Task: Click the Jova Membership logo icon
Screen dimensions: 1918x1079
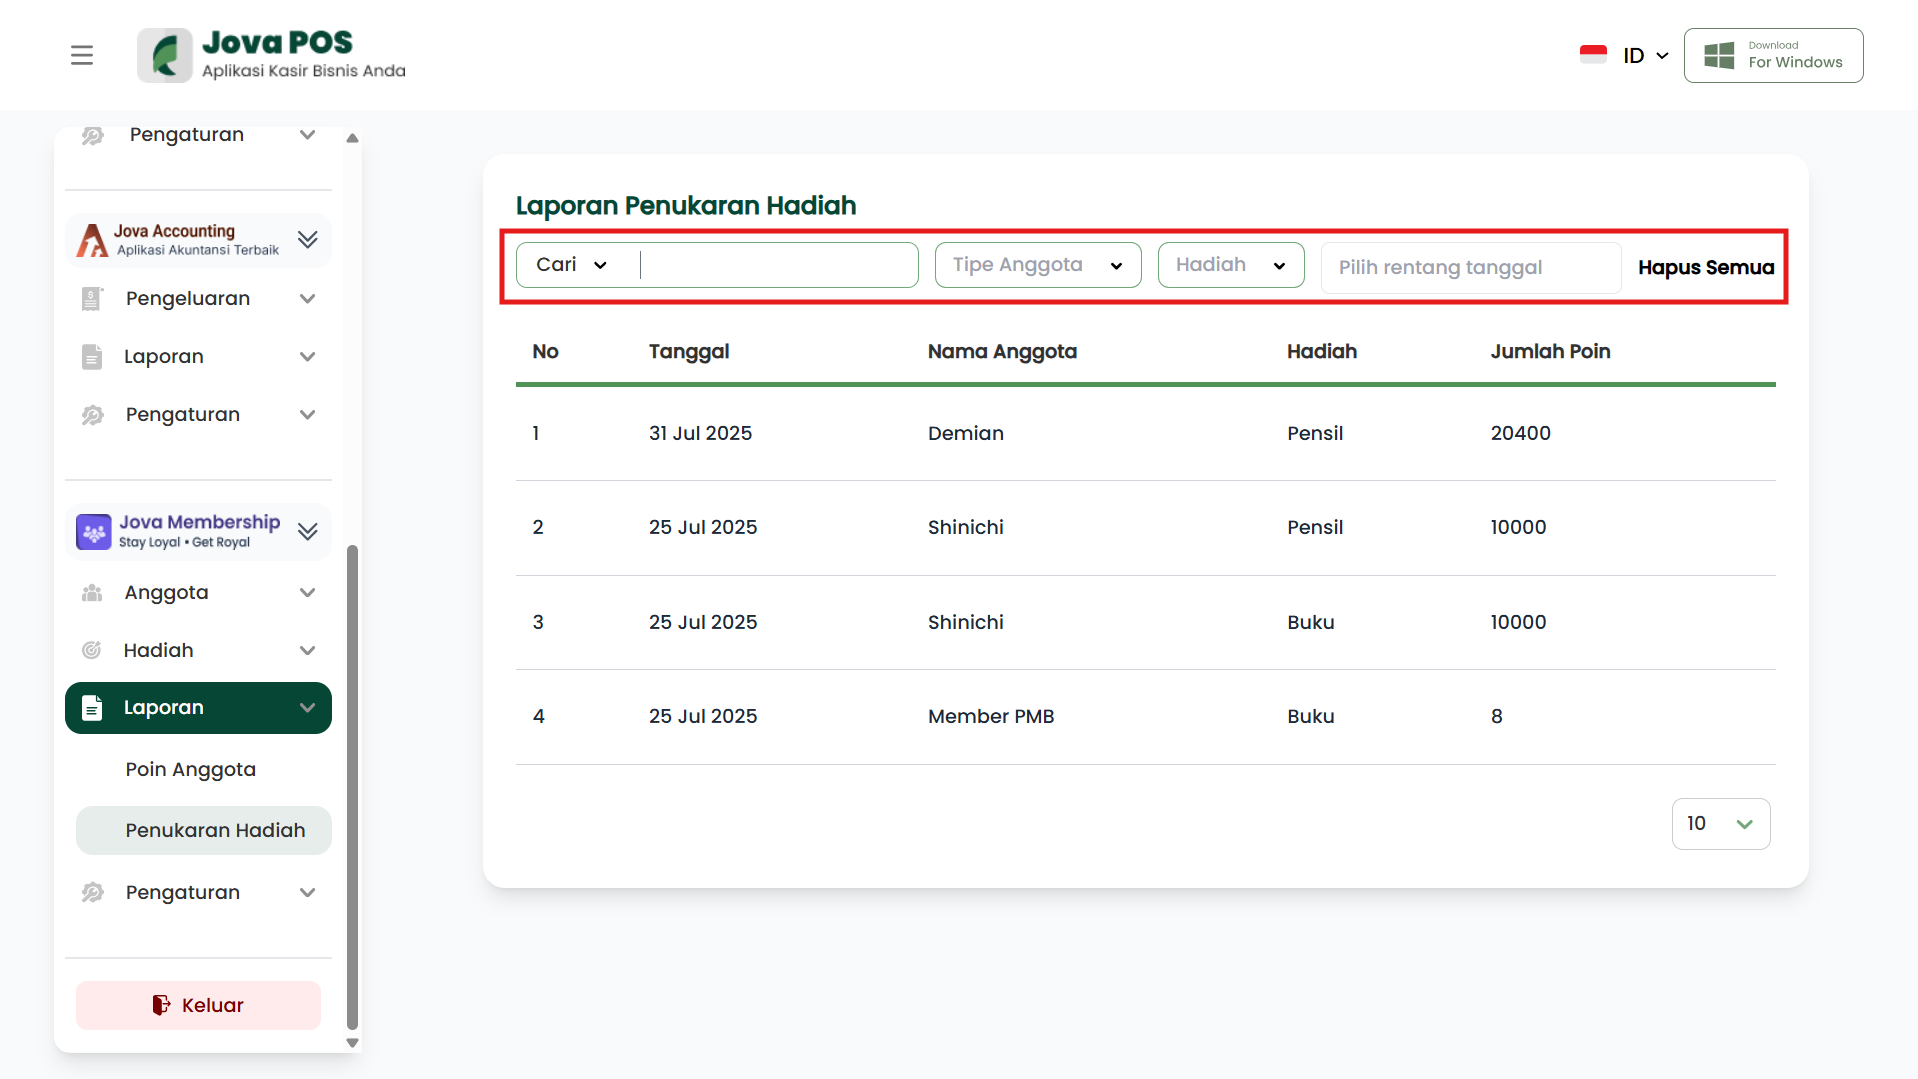Action: coord(94,532)
